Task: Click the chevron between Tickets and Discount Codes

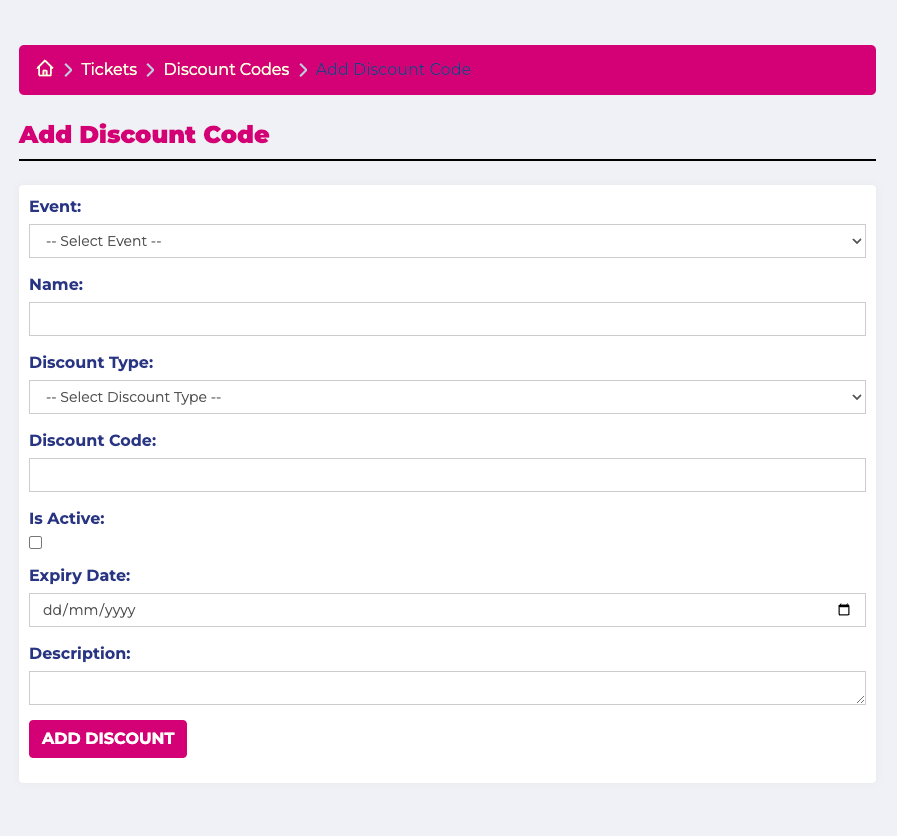Action: [148, 69]
